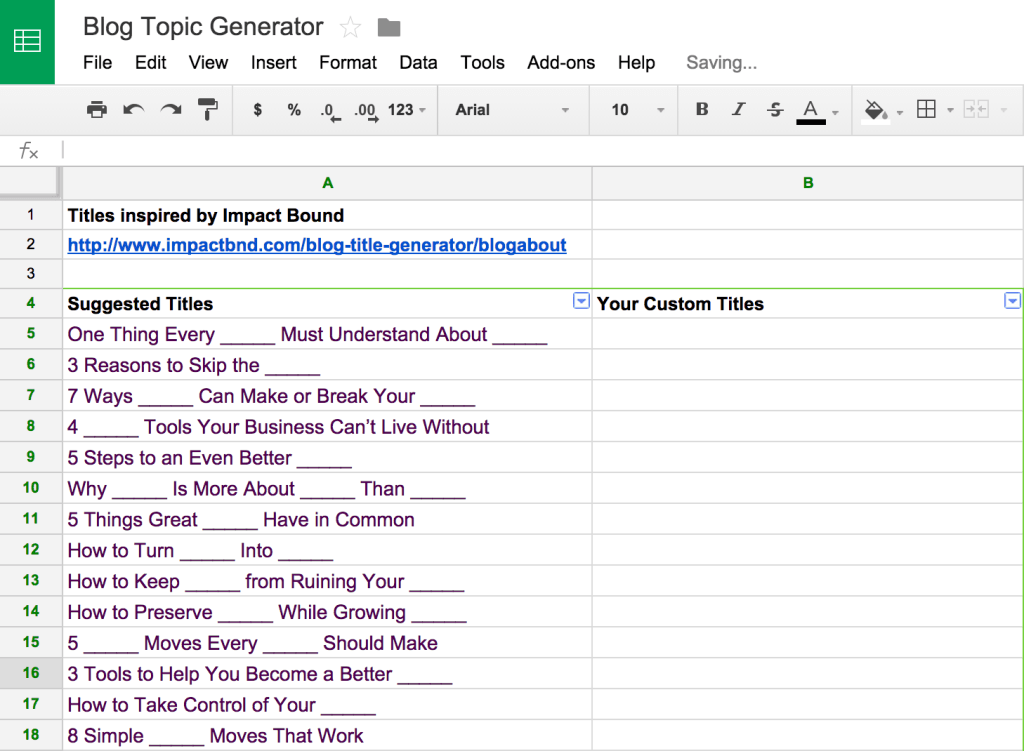The image size is (1024, 751).
Task: Open the 123 number format dropdown
Action: click(x=406, y=110)
